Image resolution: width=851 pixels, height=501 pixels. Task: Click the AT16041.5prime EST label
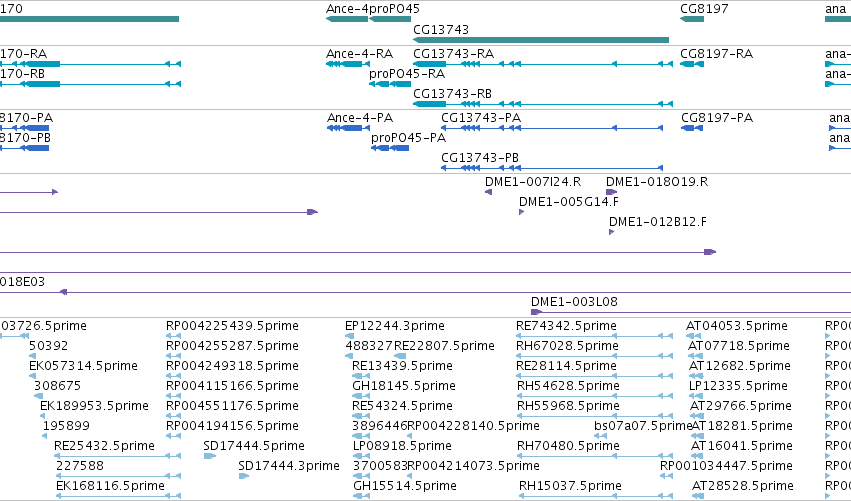coord(742,446)
